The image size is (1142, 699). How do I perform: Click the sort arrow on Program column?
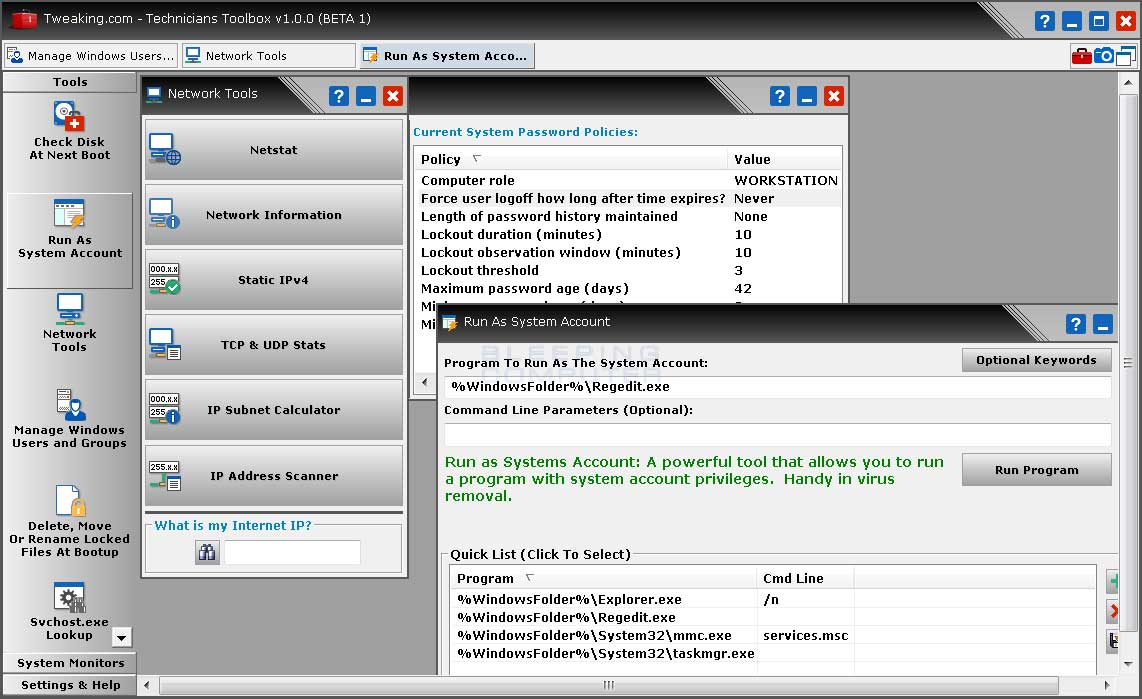click(x=529, y=577)
